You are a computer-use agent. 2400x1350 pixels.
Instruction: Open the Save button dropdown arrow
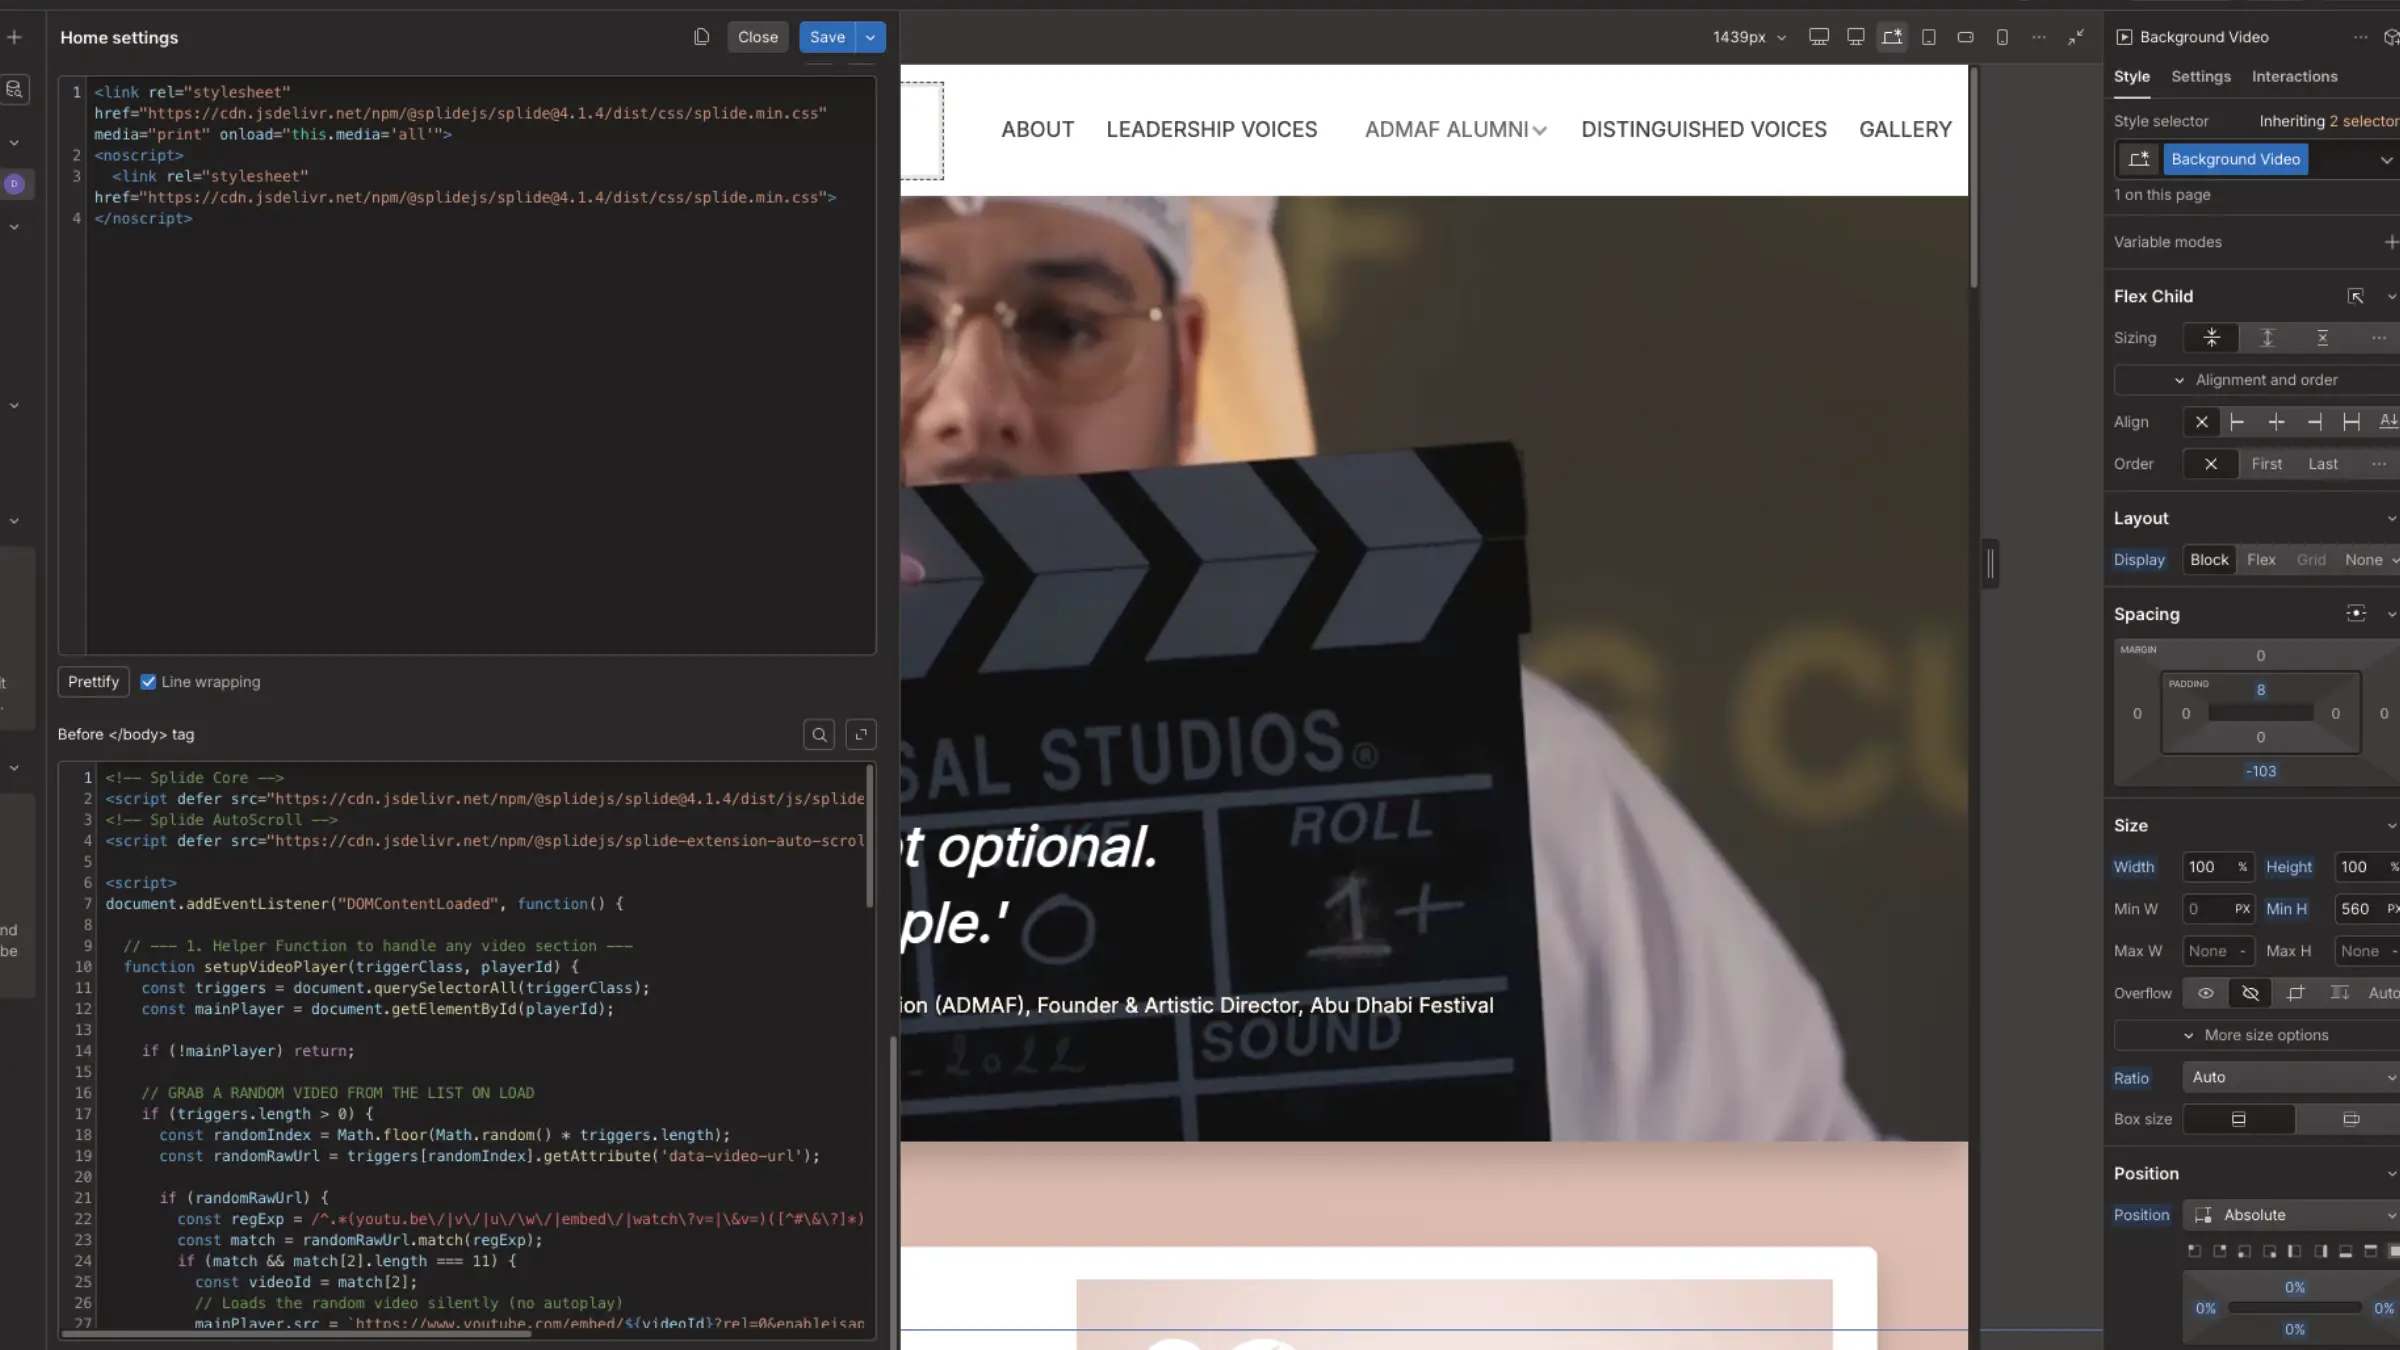click(x=871, y=37)
